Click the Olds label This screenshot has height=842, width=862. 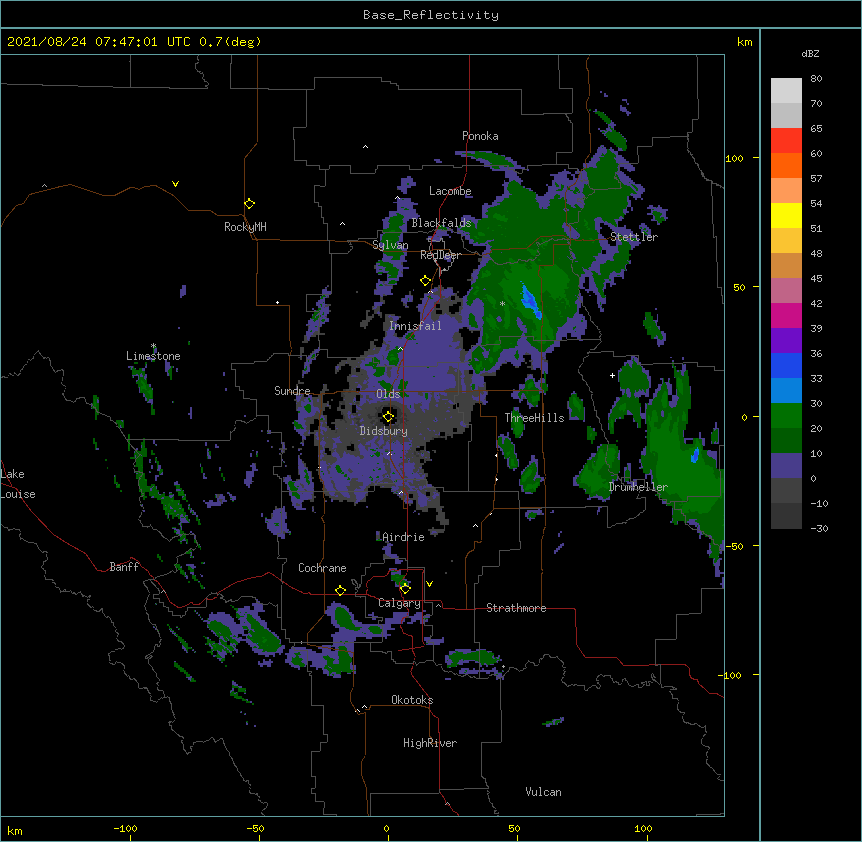(x=388, y=394)
